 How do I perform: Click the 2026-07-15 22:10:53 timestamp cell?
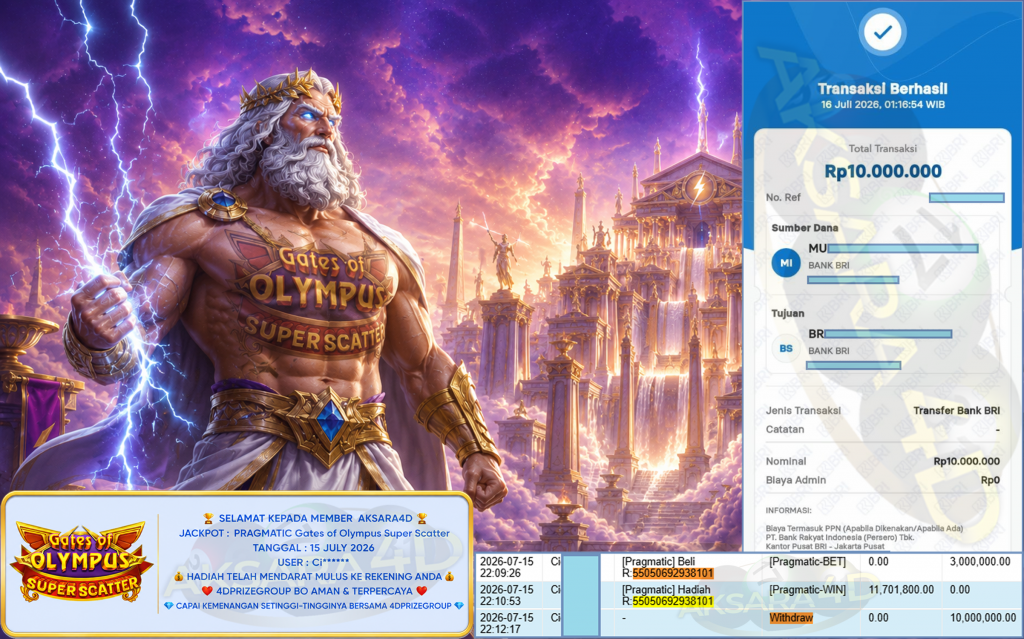507,595
